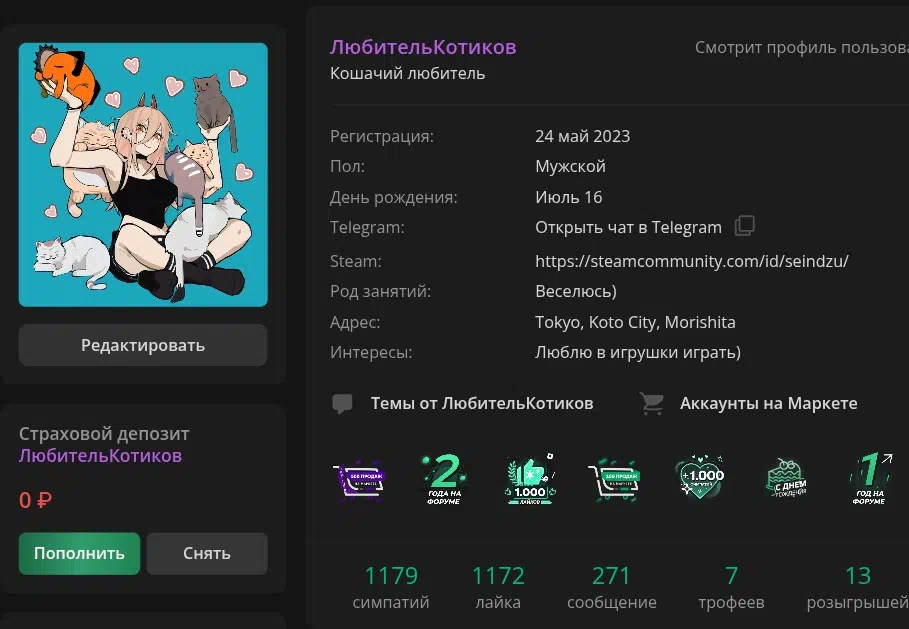Open the green shopping cart sales trophy

pos(614,481)
